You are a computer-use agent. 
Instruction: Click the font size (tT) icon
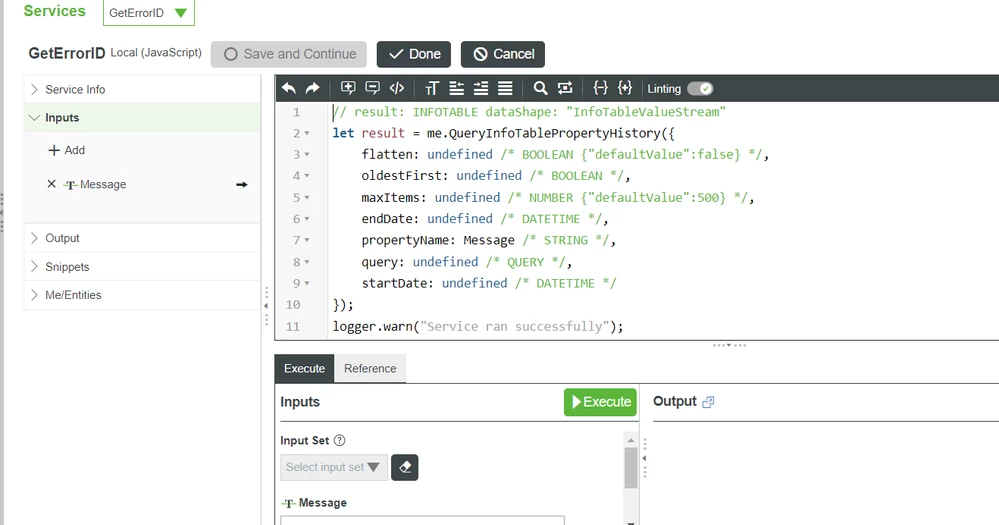(432, 89)
